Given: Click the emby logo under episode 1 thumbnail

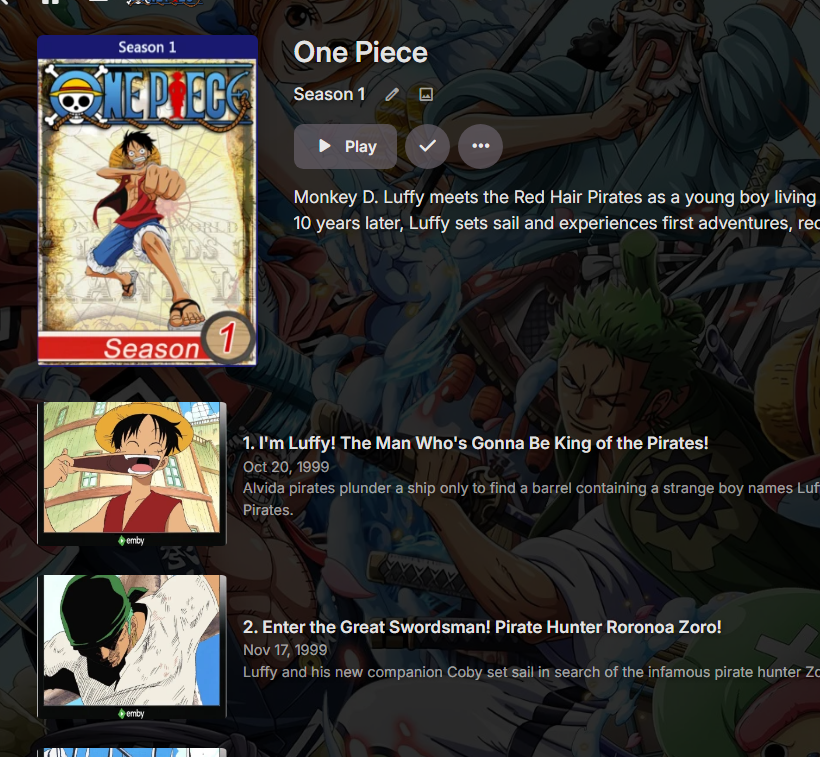Looking at the screenshot, I should [131, 541].
